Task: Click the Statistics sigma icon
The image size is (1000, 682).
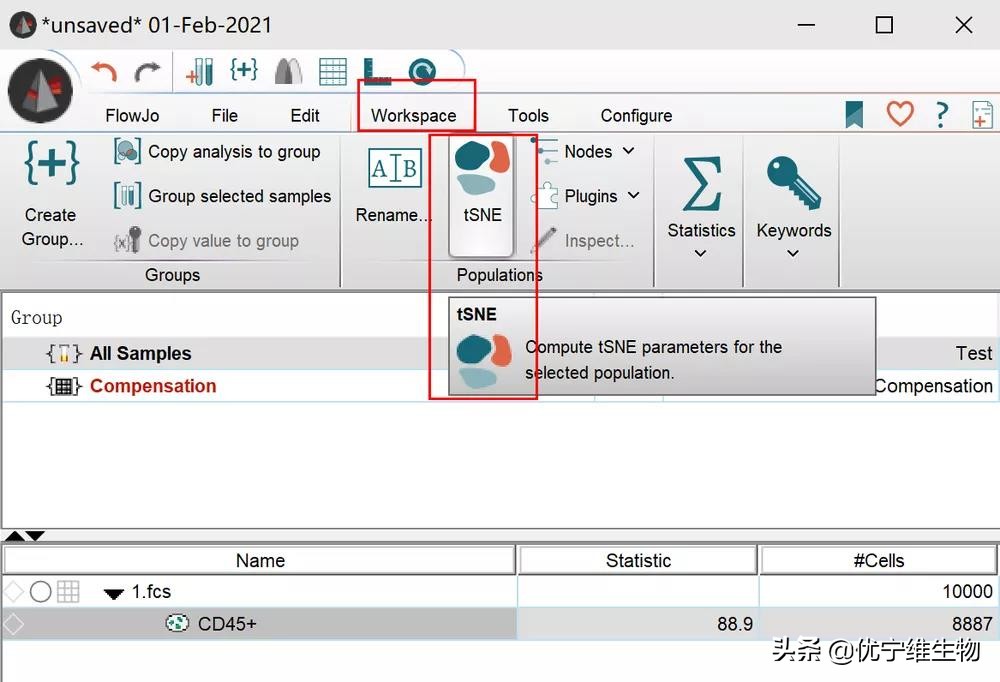Action: [702, 184]
